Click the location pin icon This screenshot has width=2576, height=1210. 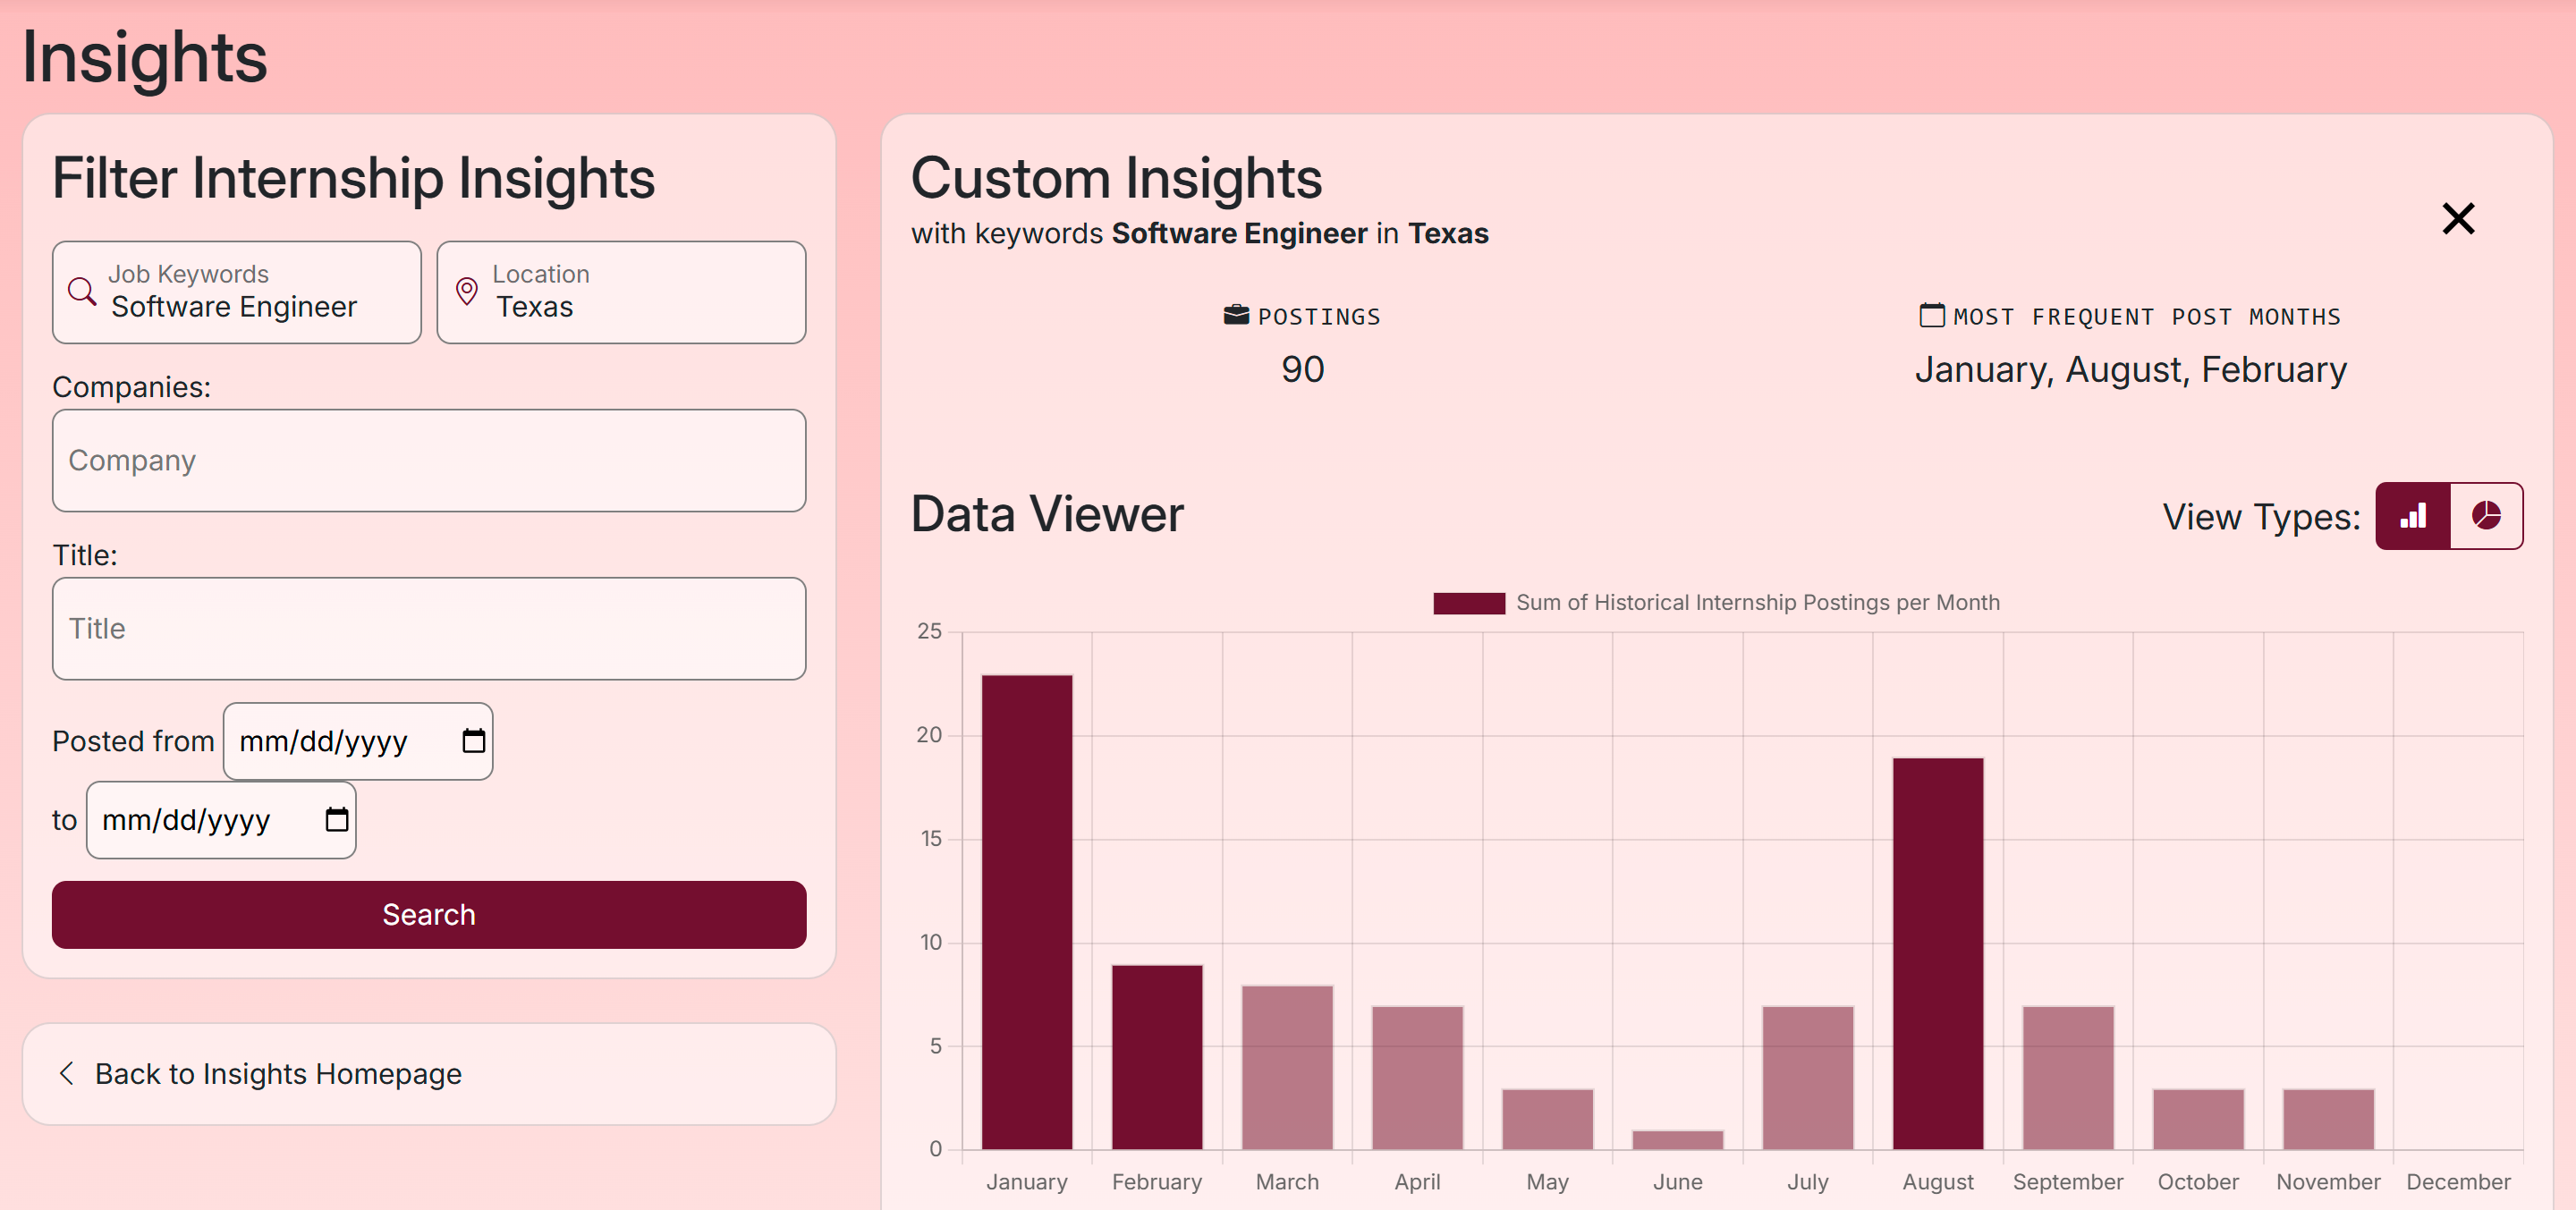tap(466, 291)
